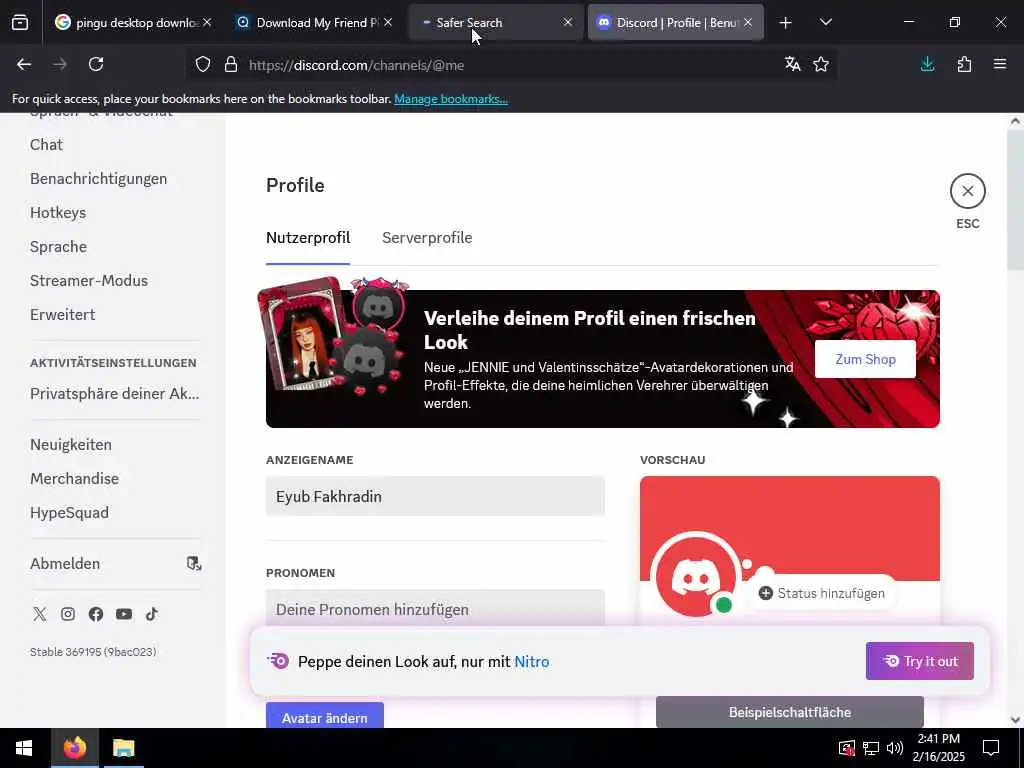
Task: Open the Windows Start menu
Action: (x=24, y=748)
